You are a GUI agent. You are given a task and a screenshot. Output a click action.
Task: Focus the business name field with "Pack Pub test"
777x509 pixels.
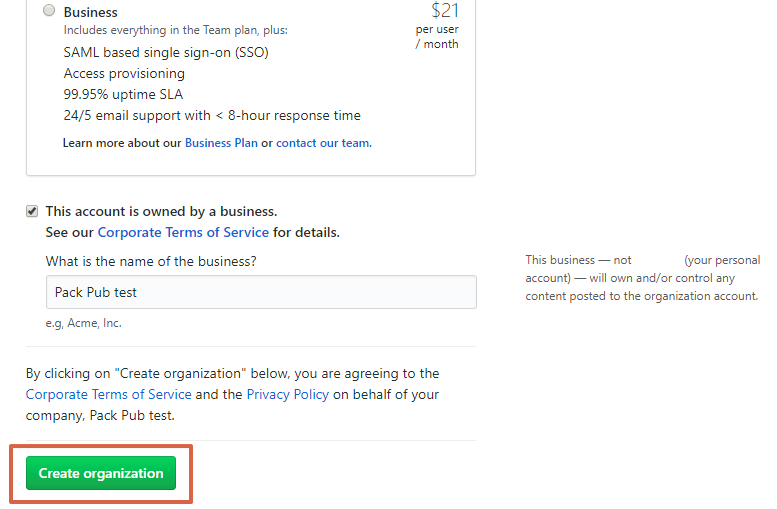click(261, 292)
